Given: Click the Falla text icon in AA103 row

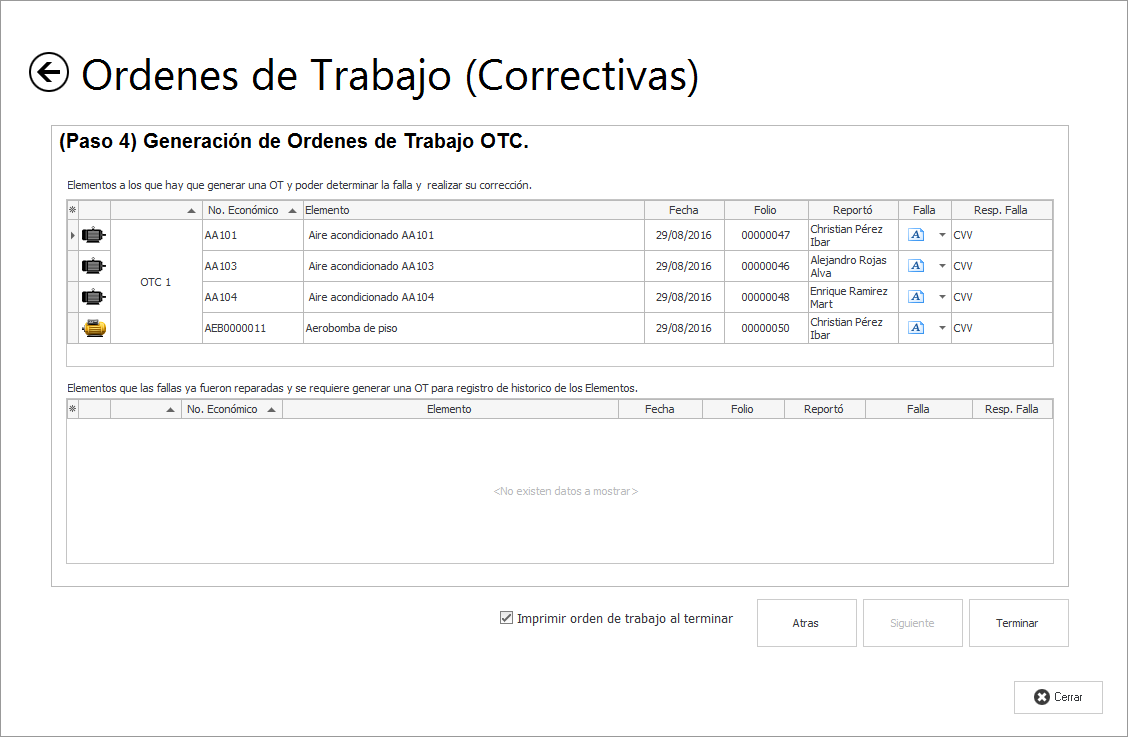Looking at the screenshot, I should pos(916,266).
